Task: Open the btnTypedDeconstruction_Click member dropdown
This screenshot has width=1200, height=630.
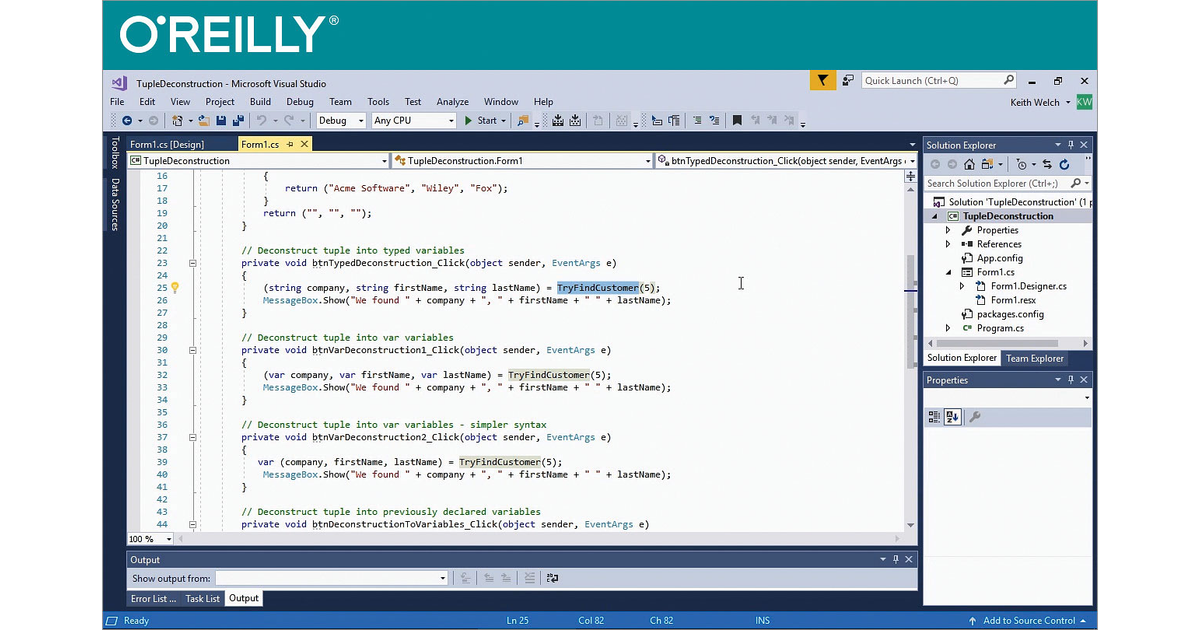Action: point(785,160)
